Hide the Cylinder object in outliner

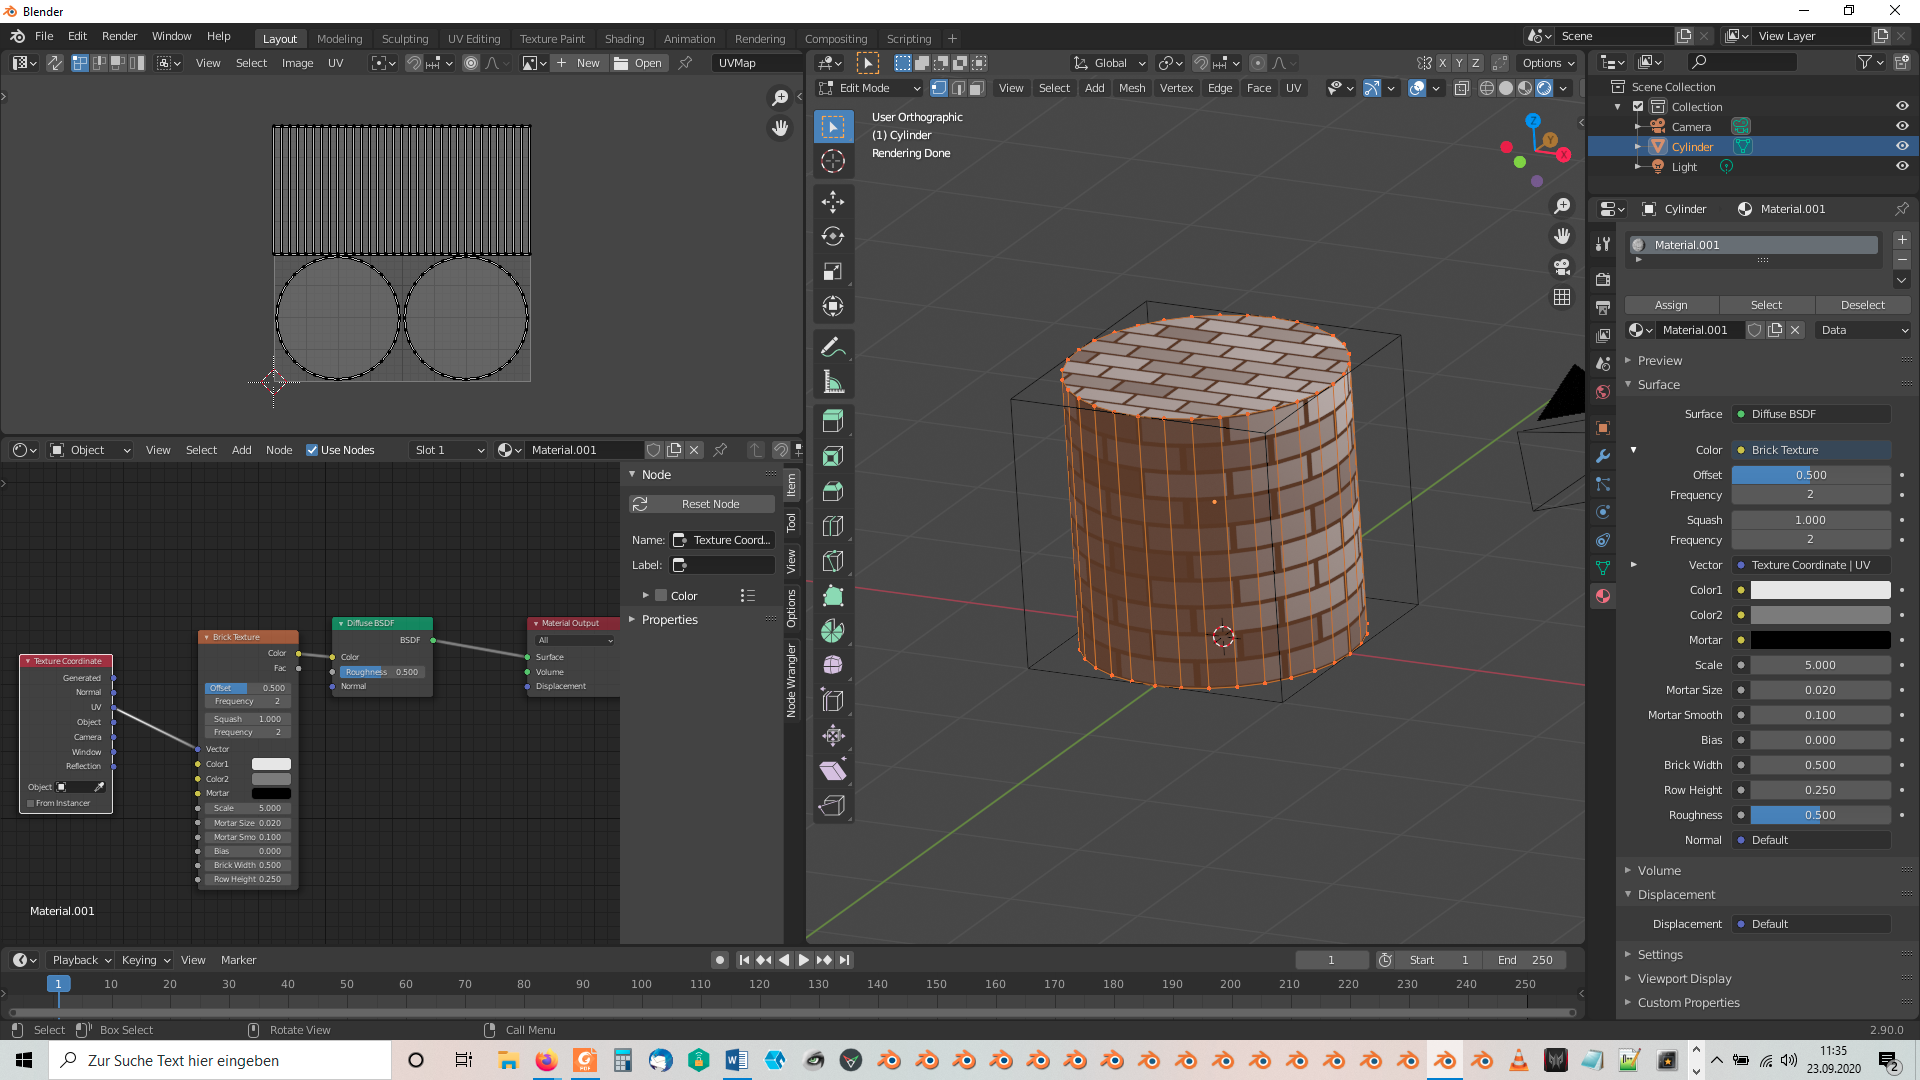pyautogui.click(x=1902, y=146)
